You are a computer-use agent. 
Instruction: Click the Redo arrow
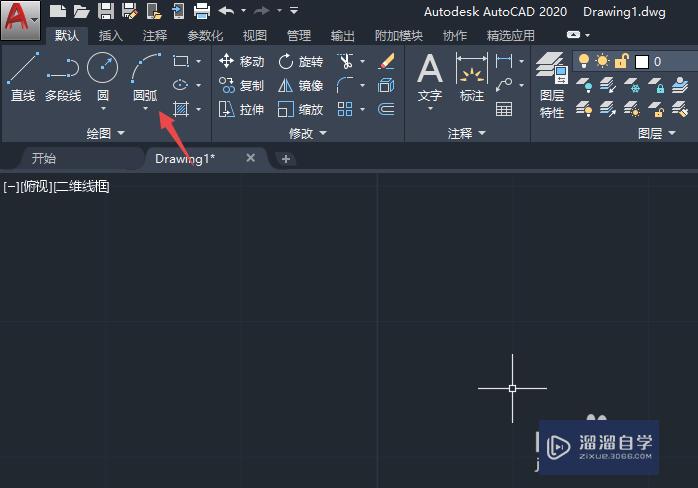(x=262, y=10)
